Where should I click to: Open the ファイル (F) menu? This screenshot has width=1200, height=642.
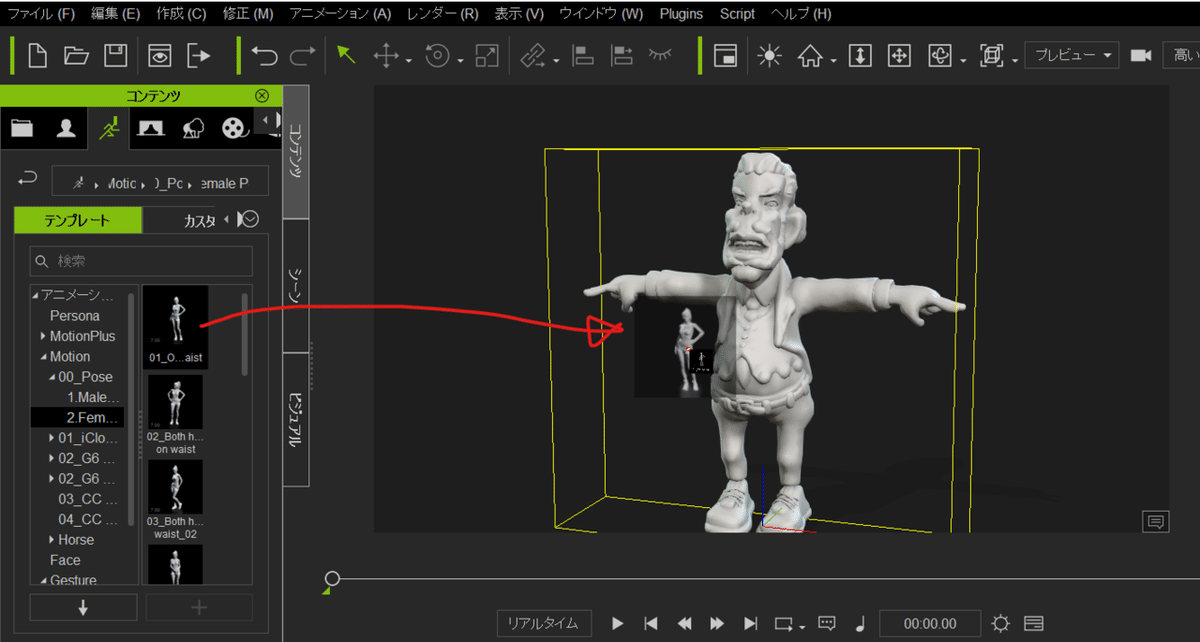tap(41, 14)
